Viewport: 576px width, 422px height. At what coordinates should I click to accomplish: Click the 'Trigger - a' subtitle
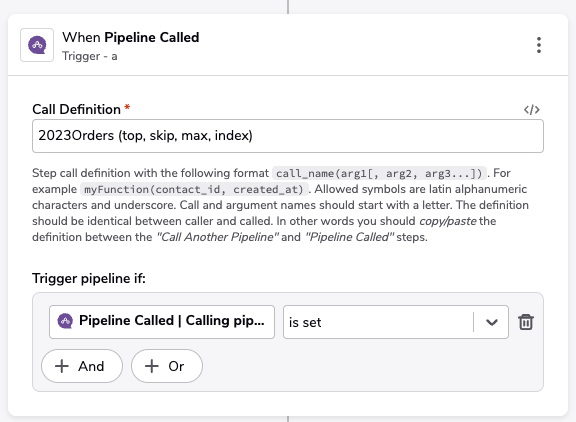[90, 56]
